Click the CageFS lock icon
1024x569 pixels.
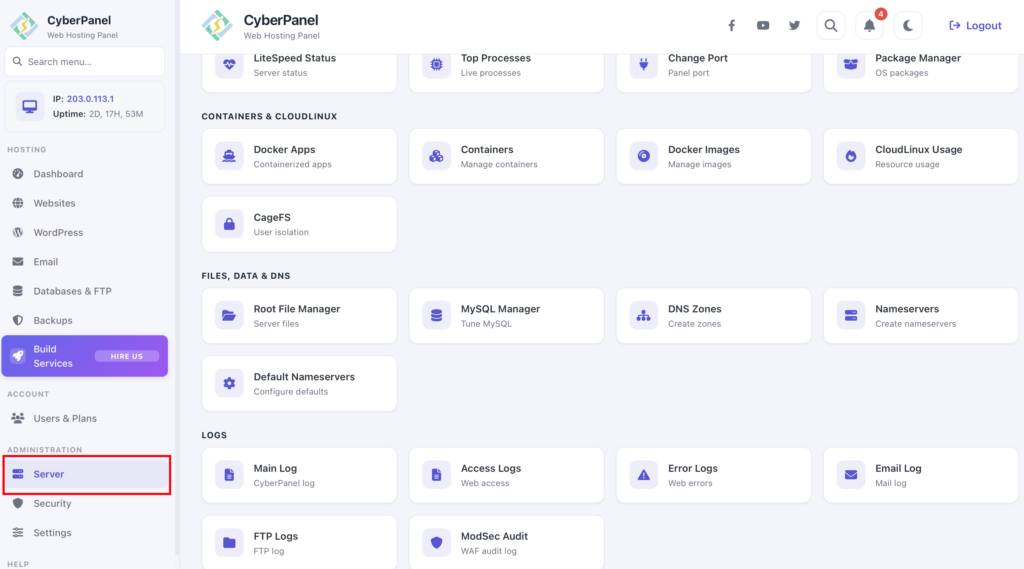[229, 224]
